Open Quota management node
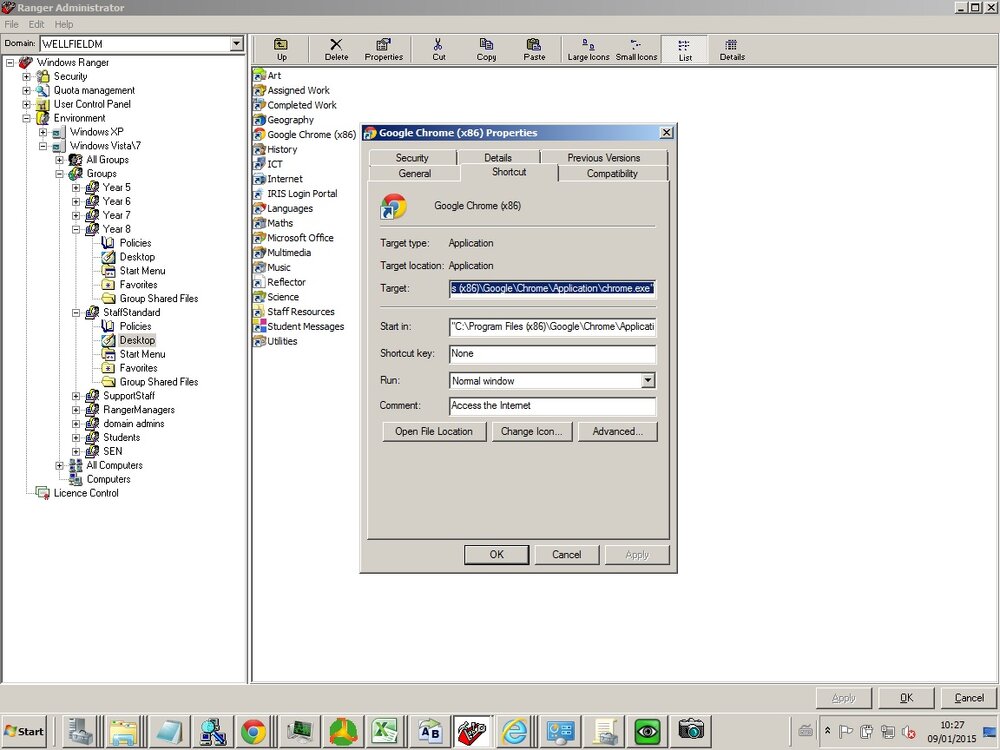This screenshot has width=1000, height=750. click(94, 91)
